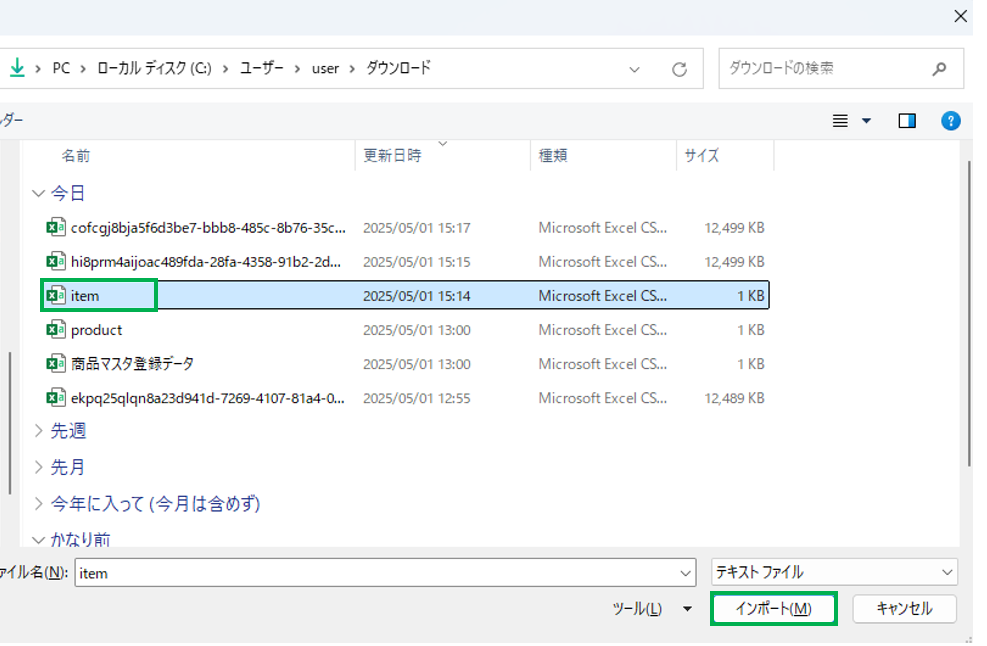Select file hi8prm4aijoac489fda-28fa-4358
This screenshot has width=987, height=646.
coord(206,262)
